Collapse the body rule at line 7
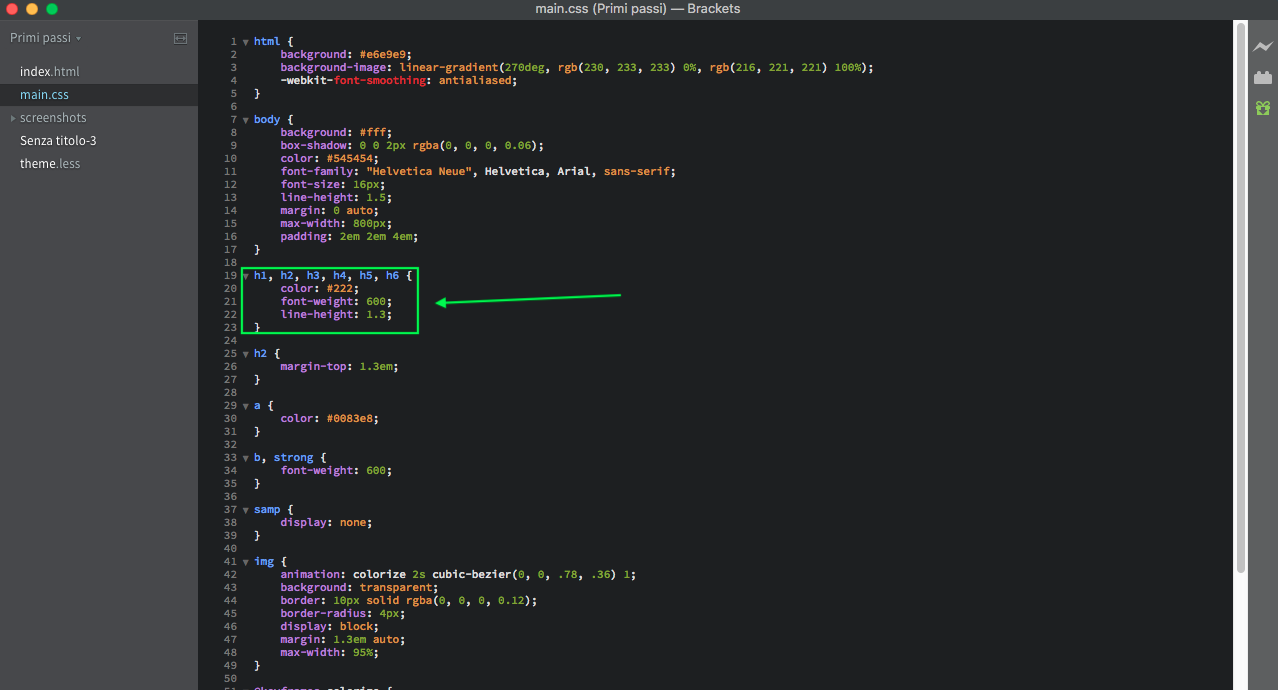This screenshot has width=1278, height=690. tap(246, 120)
